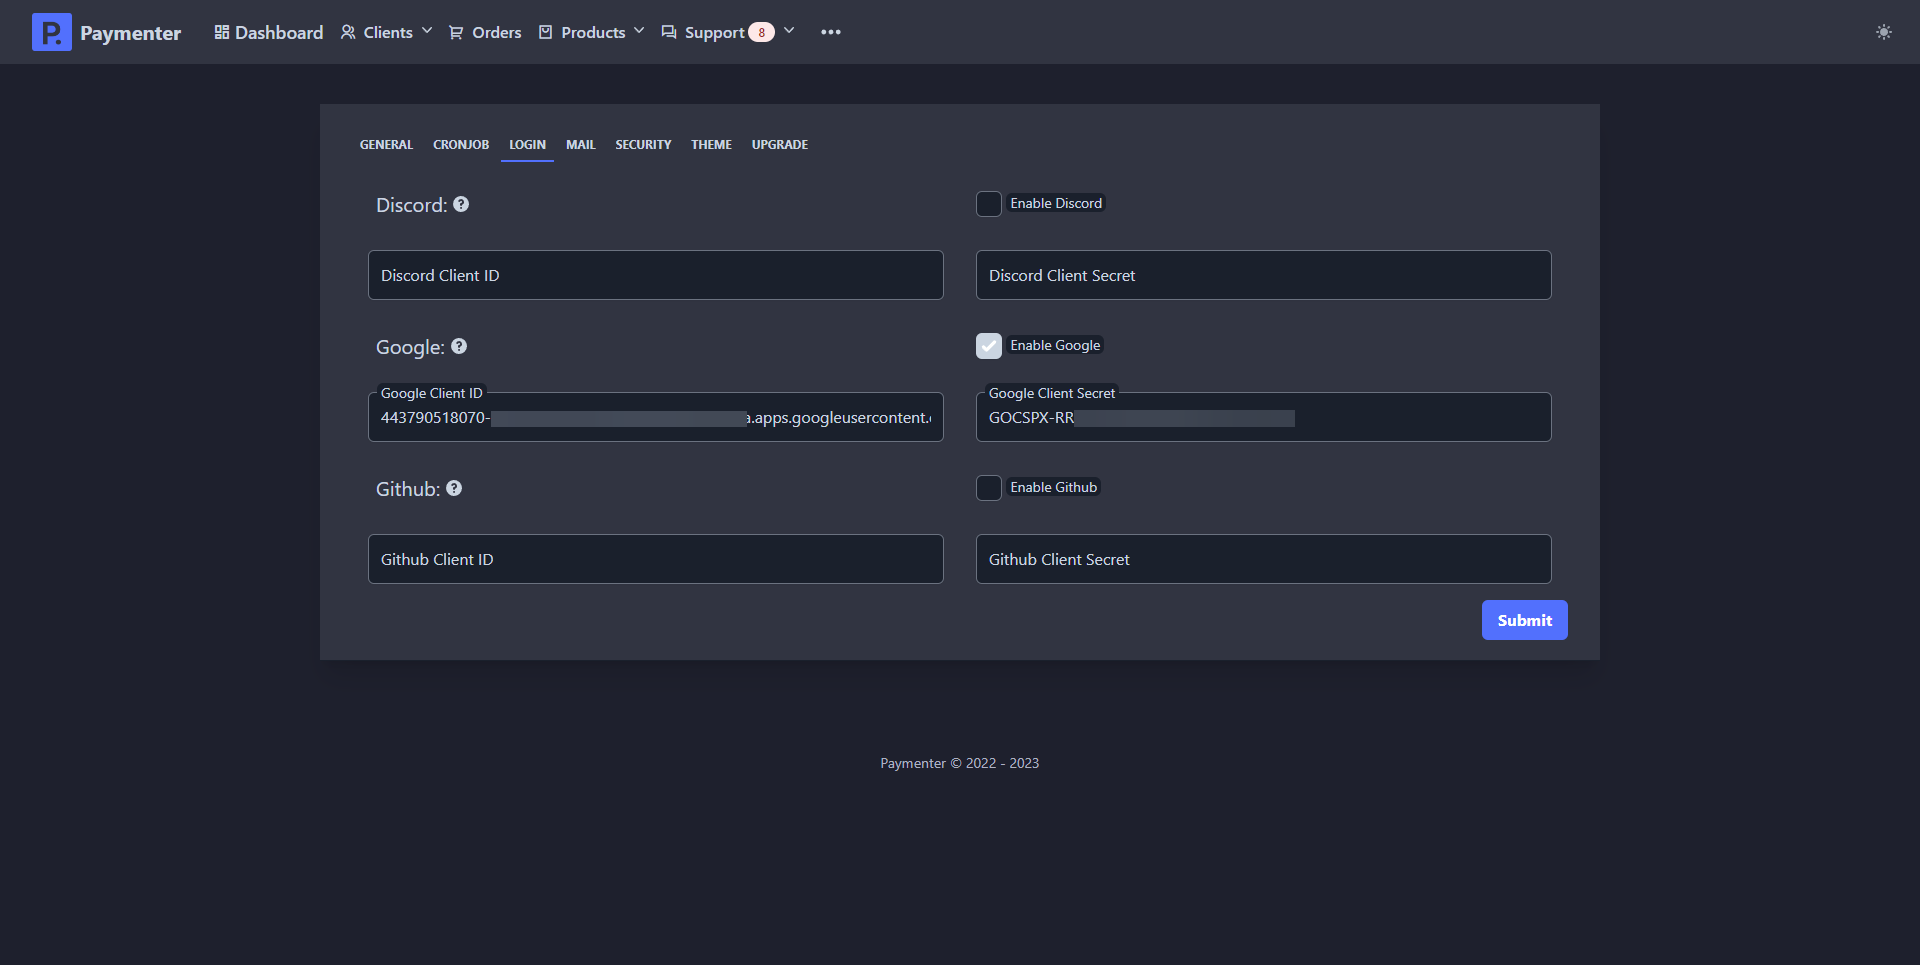
Task: Click into the Google Client Secret field
Action: pyautogui.click(x=1264, y=417)
